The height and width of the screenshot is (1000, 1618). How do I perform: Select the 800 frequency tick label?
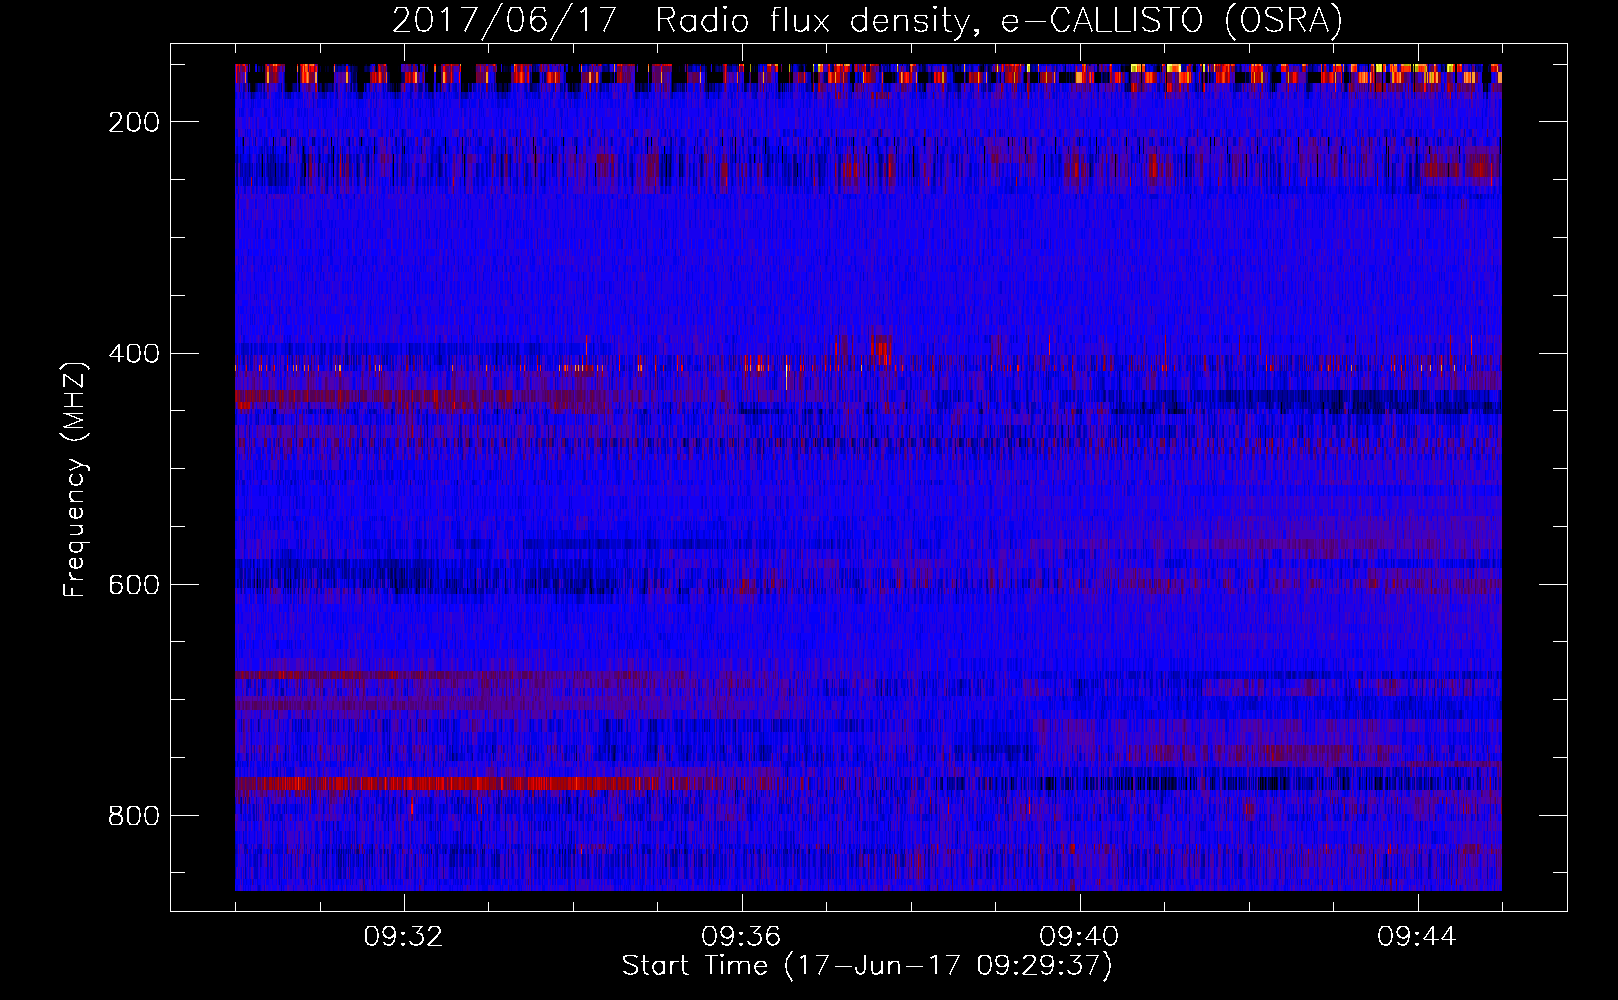click(133, 816)
